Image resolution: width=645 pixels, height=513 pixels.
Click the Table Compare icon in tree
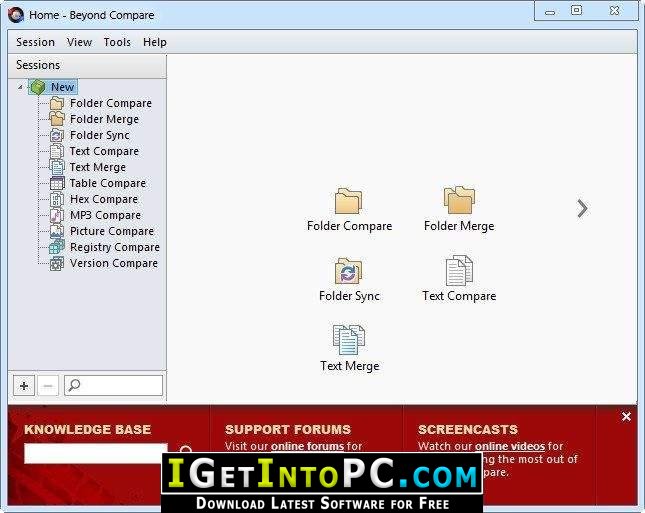[57, 183]
